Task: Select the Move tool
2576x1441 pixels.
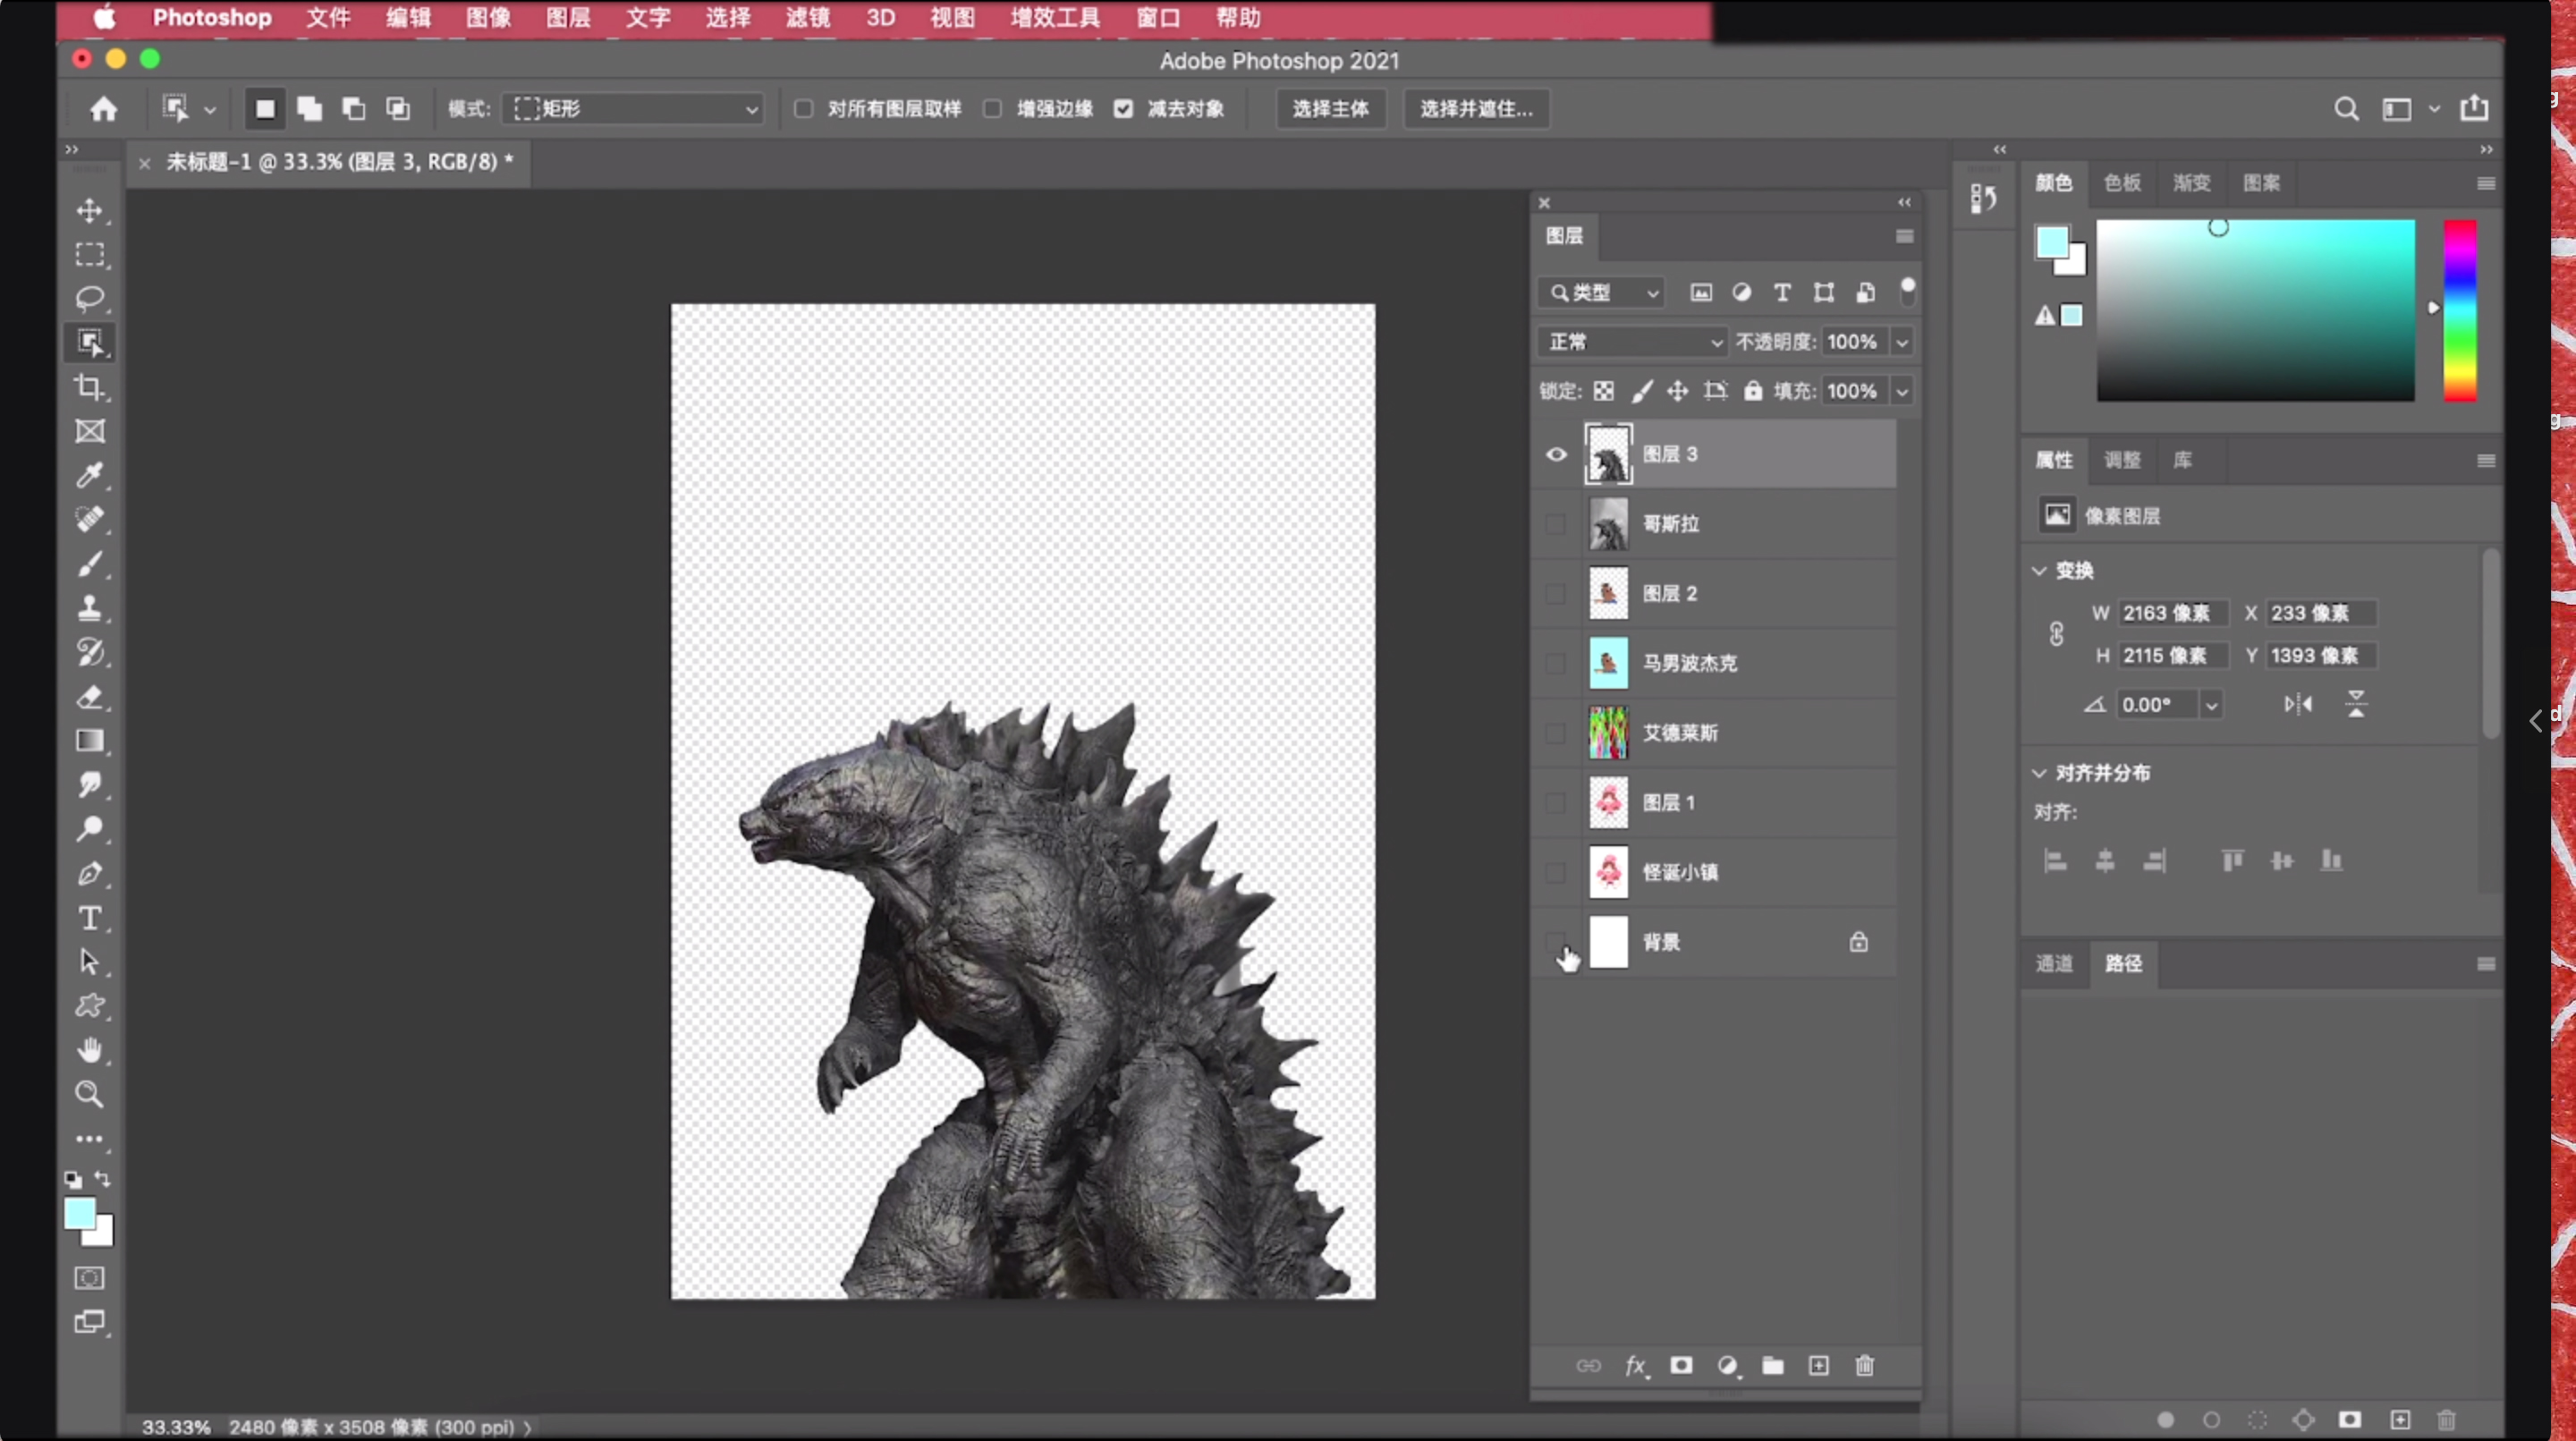Action: click(90, 211)
